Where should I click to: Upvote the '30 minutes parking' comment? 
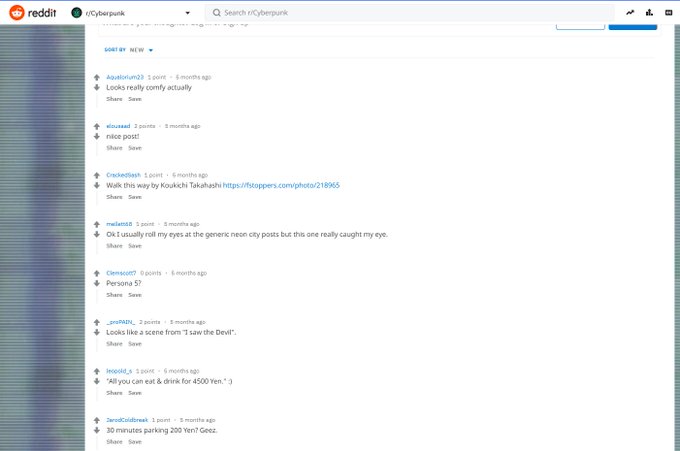[97, 421]
